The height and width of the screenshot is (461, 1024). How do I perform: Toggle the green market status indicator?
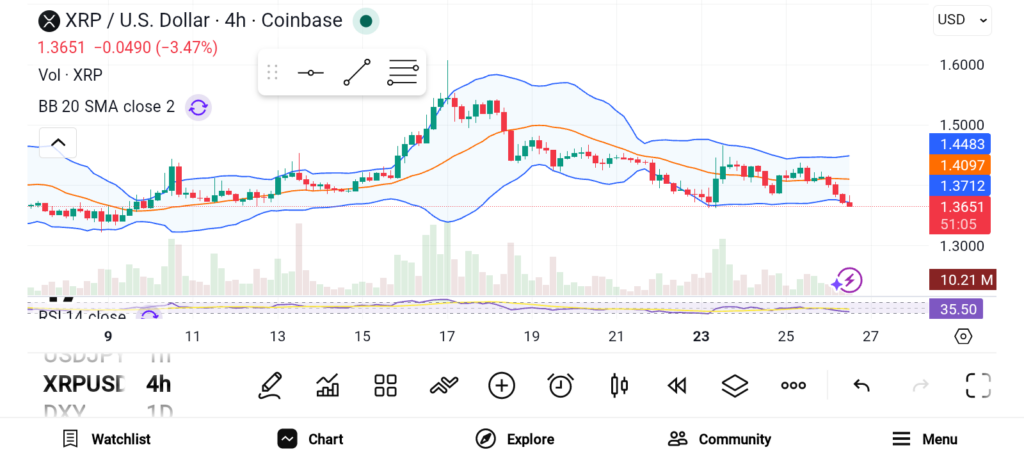(x=367, y=20)
